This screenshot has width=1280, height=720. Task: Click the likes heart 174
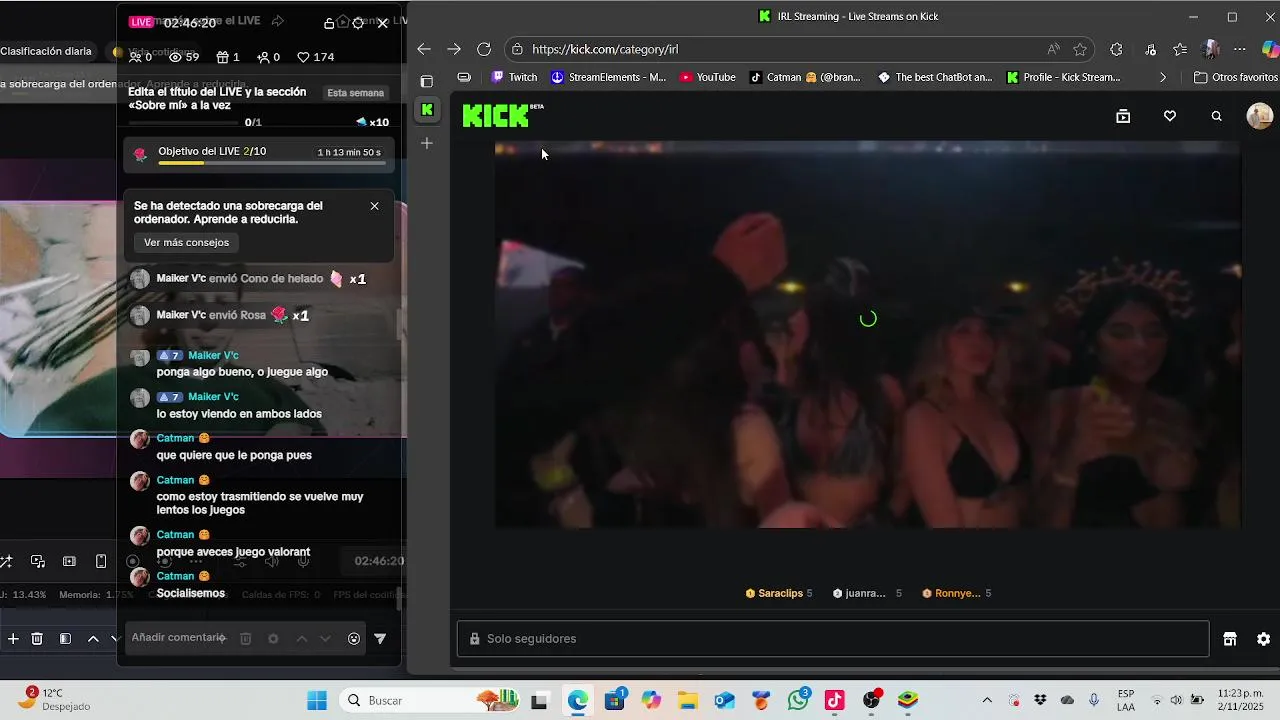pyautogui.click(x=316, y=57)
